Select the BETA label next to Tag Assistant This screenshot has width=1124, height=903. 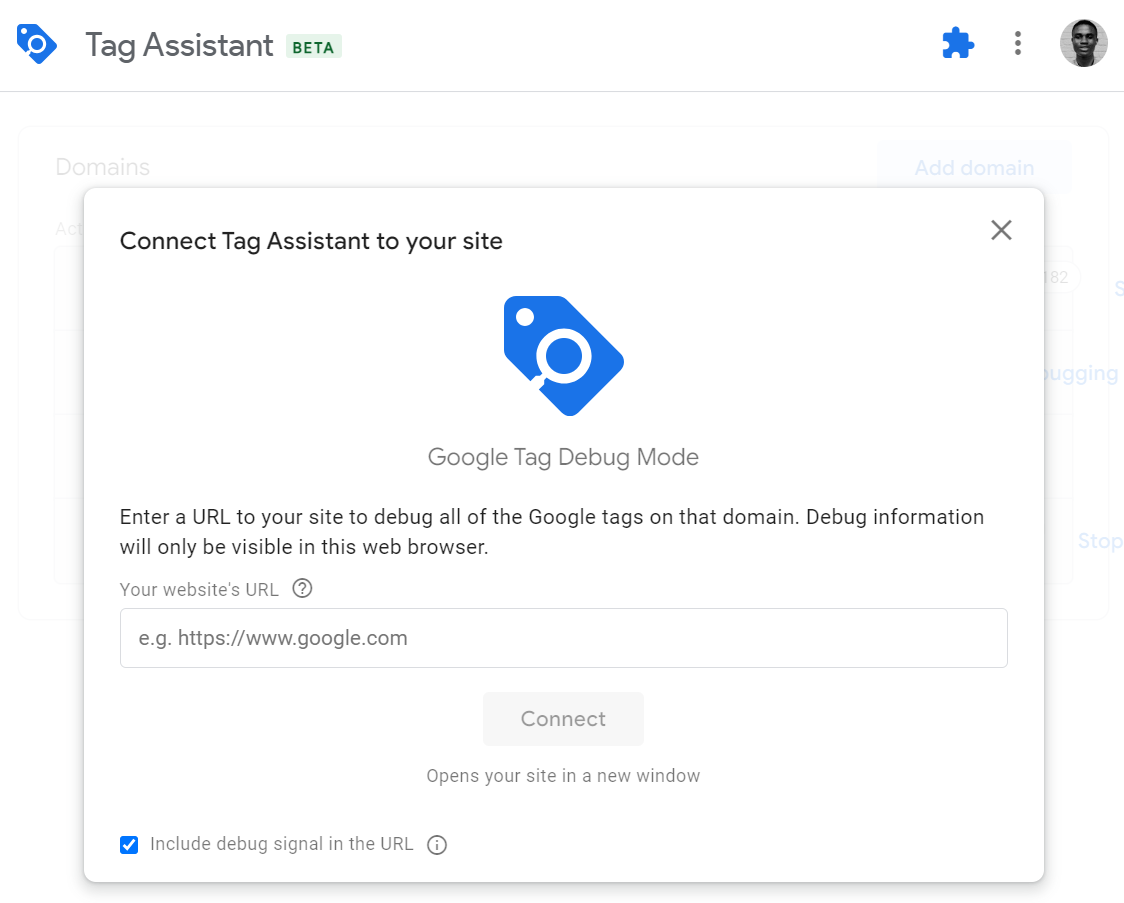pos(314,47)
